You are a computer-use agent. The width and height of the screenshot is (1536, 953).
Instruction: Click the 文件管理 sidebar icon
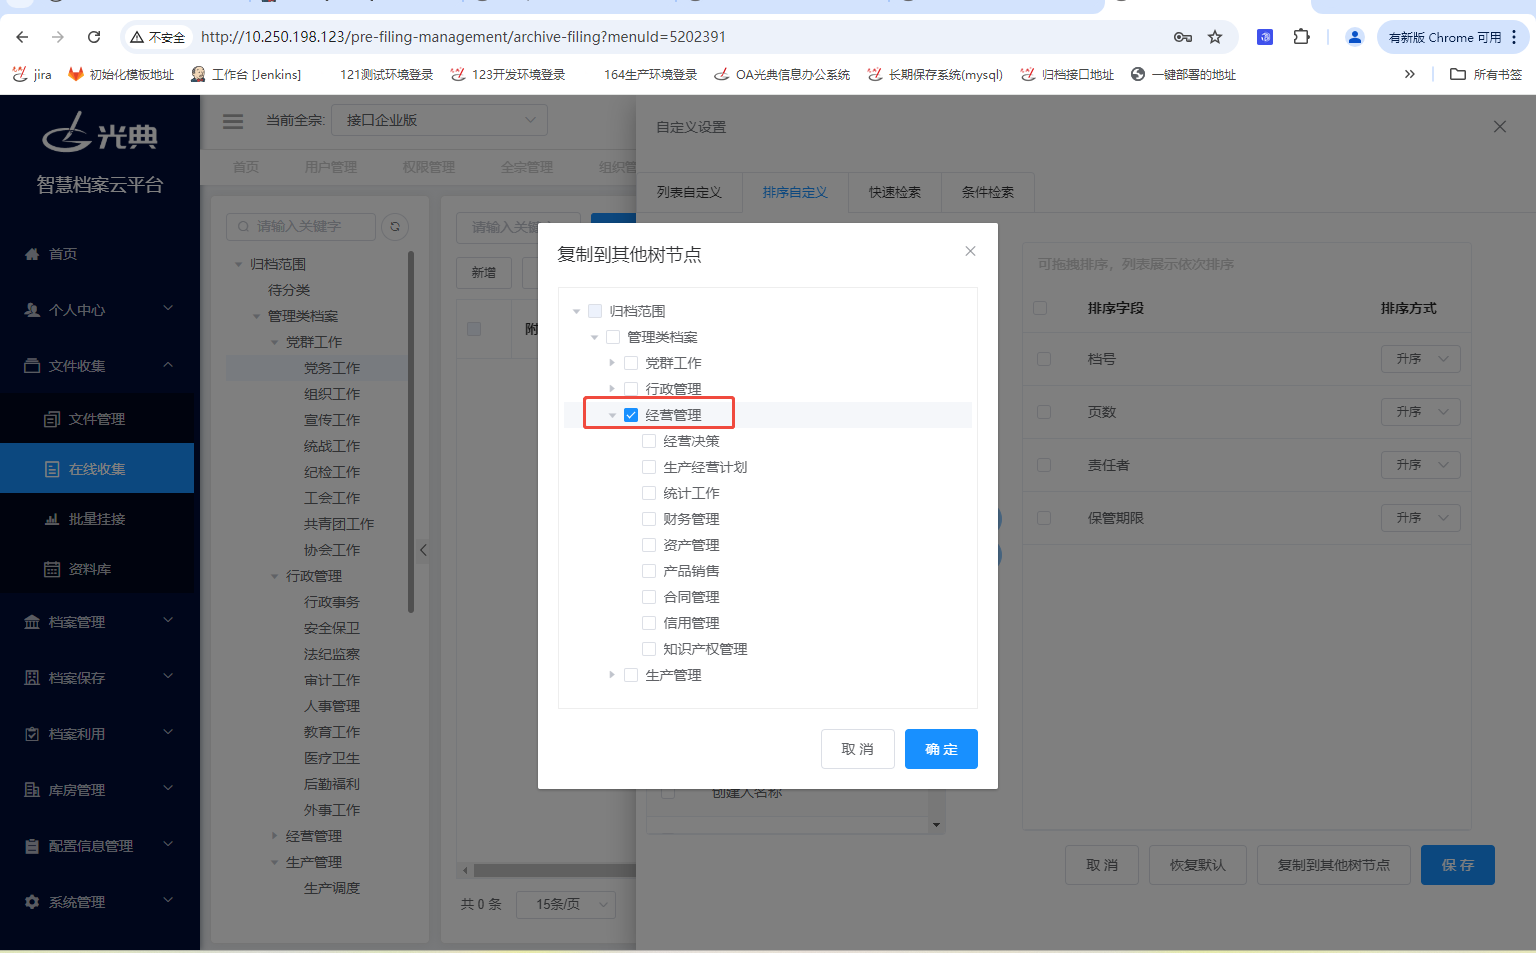pos(52,419)
